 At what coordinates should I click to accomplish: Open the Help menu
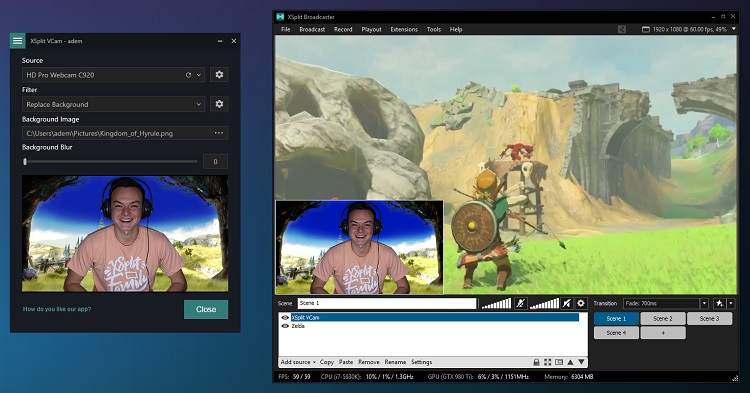(456, 29)
